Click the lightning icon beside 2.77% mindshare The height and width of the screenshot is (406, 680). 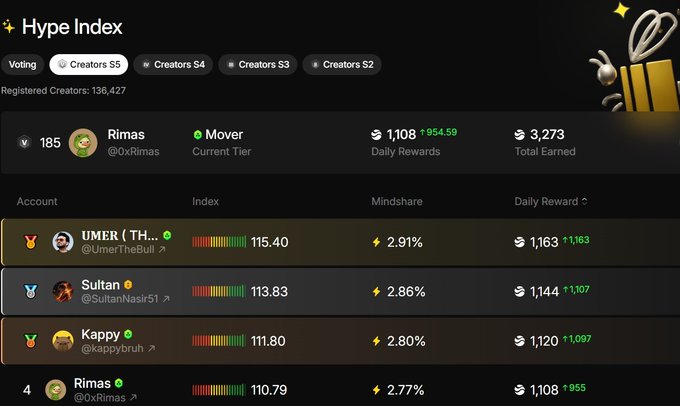pyautogui.click(x=376, y=390)
